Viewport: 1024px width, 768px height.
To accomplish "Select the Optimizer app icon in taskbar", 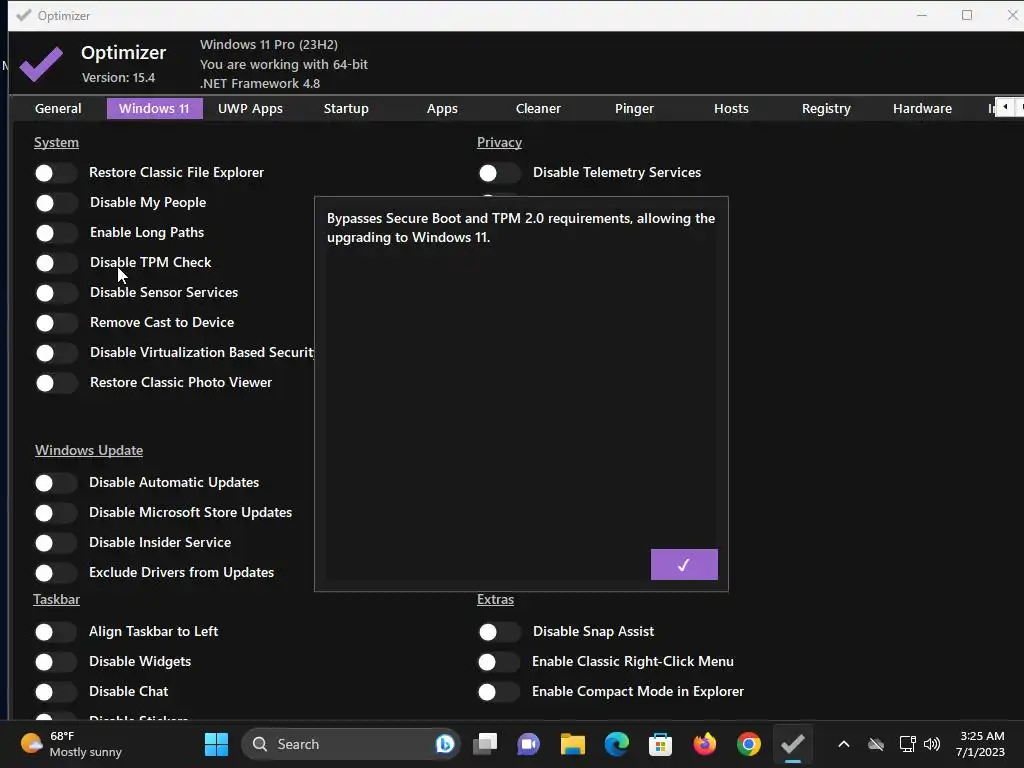I will [793, 744].
